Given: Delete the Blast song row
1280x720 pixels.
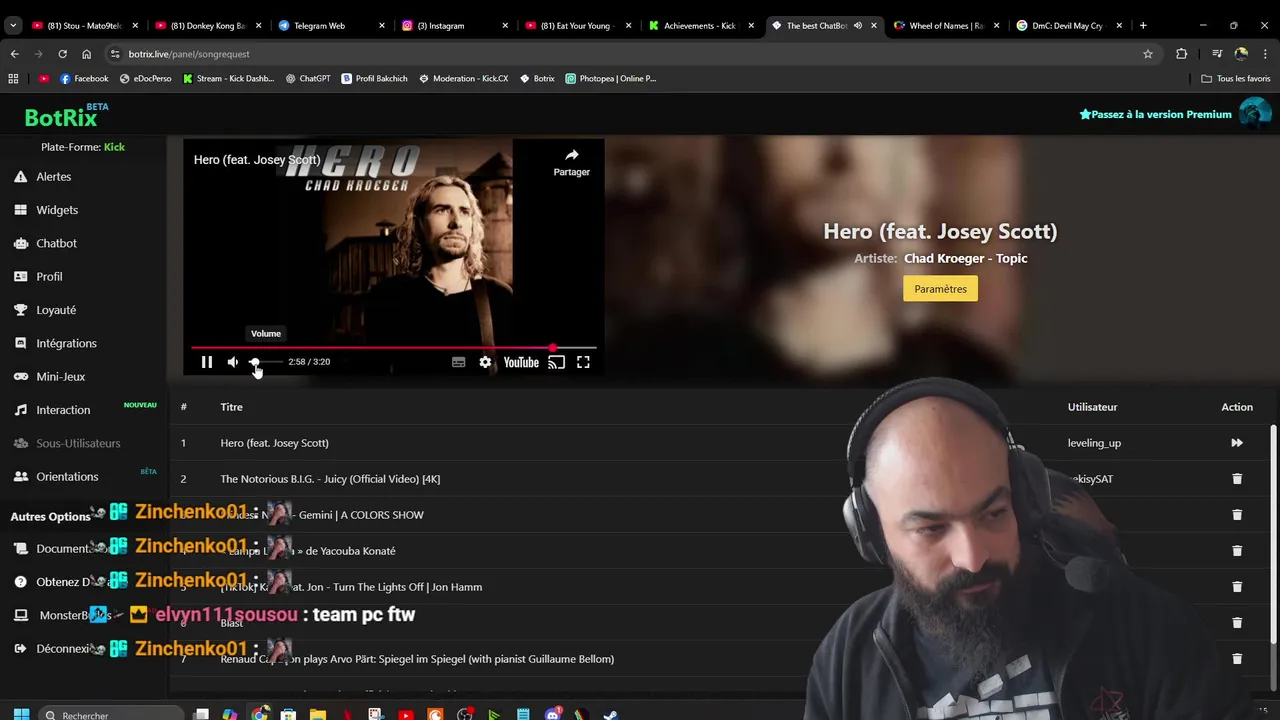Looking at the screenshot, I should pos(1237,623).
